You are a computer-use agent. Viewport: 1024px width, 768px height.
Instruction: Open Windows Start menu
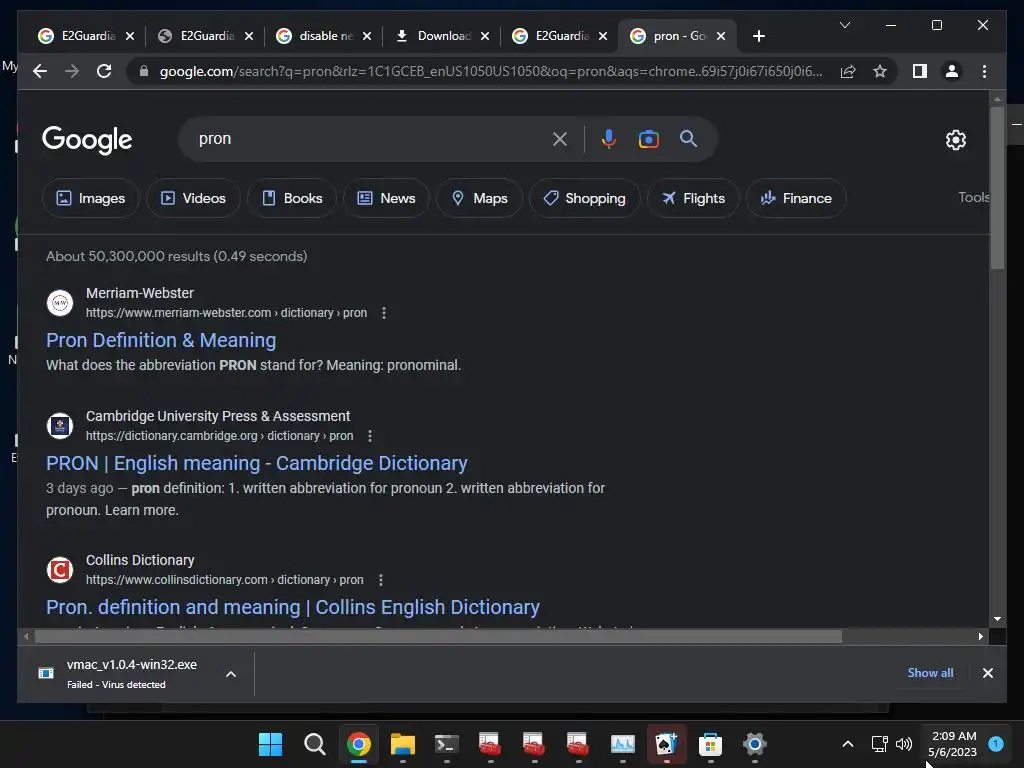[x=270, y=744]
